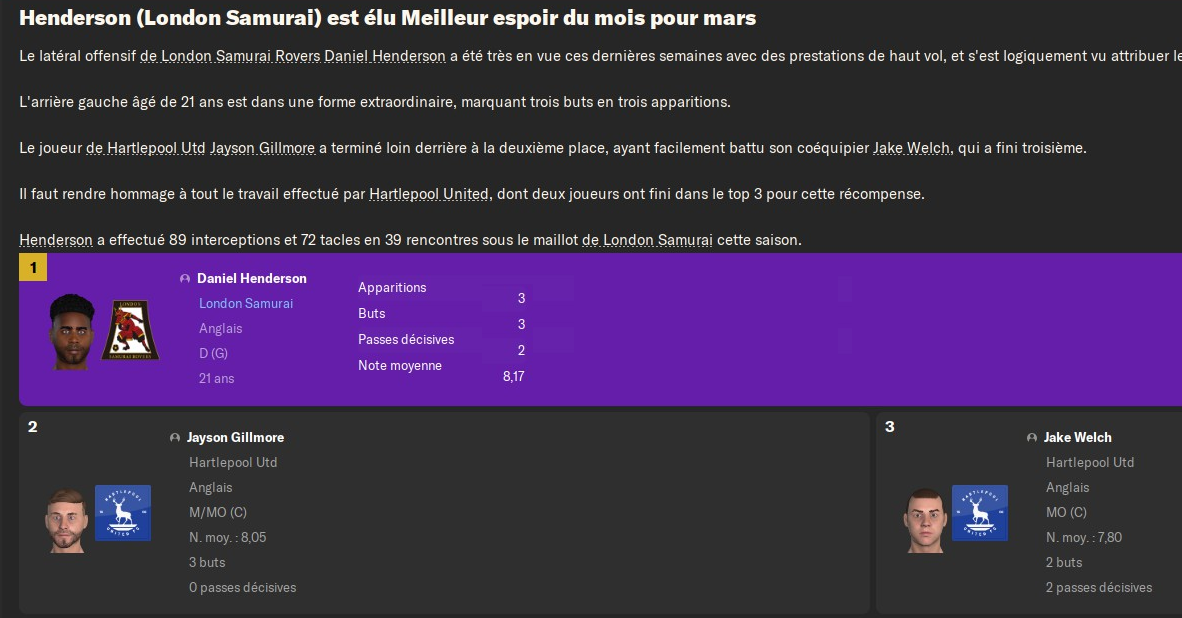Open the London Samurai link in Henderson's card
The width and height of the screenshot is (1182, 618).
click(x=246, y=303)
